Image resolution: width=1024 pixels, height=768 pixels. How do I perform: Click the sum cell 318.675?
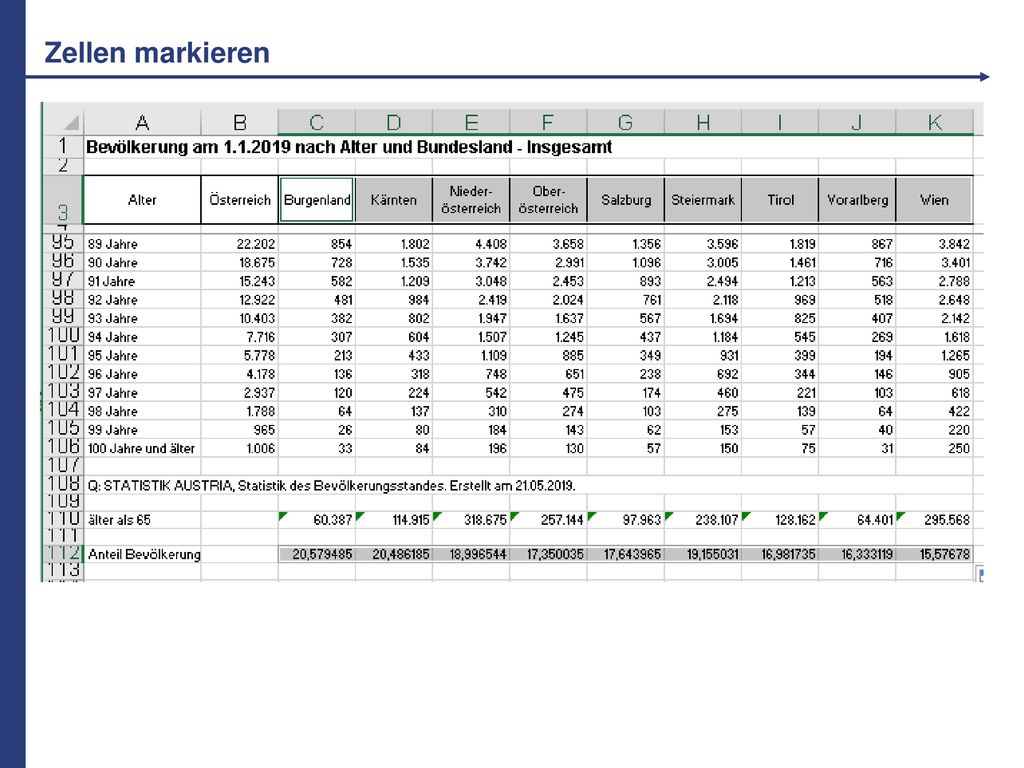coord(471,520)
